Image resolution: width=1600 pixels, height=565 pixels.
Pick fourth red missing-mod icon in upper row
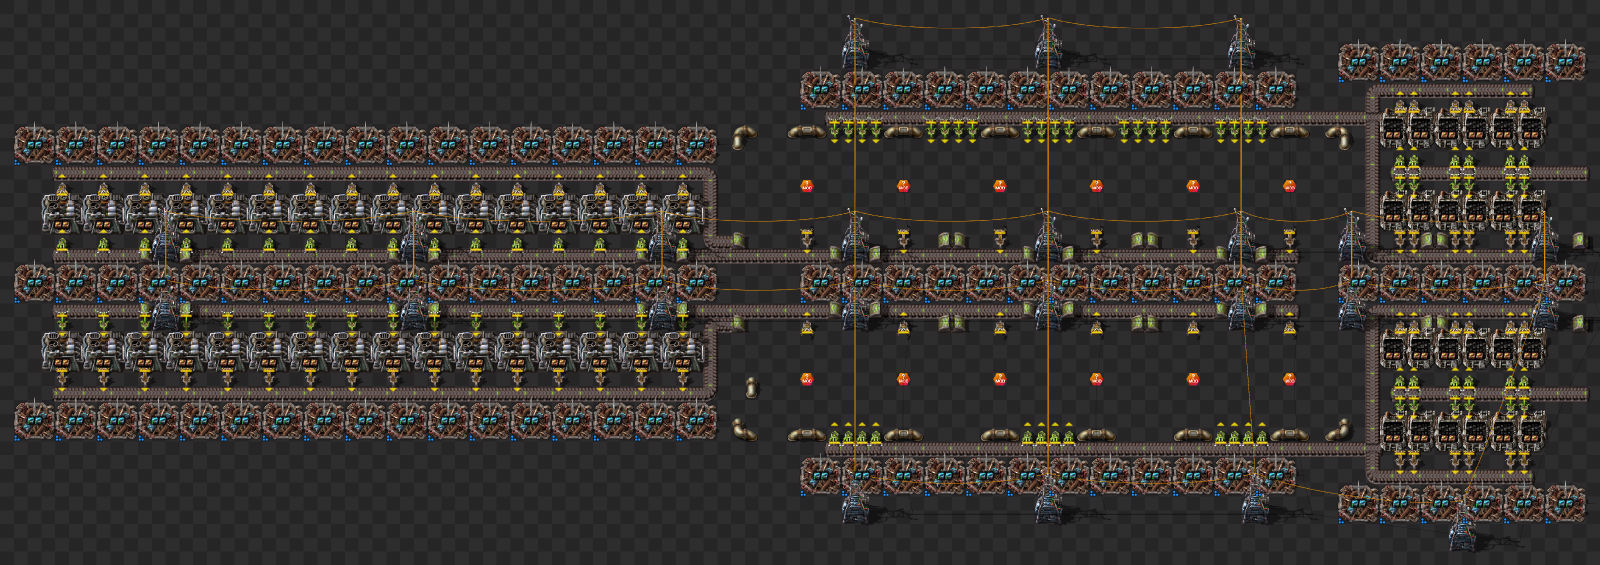point(1096,186)
